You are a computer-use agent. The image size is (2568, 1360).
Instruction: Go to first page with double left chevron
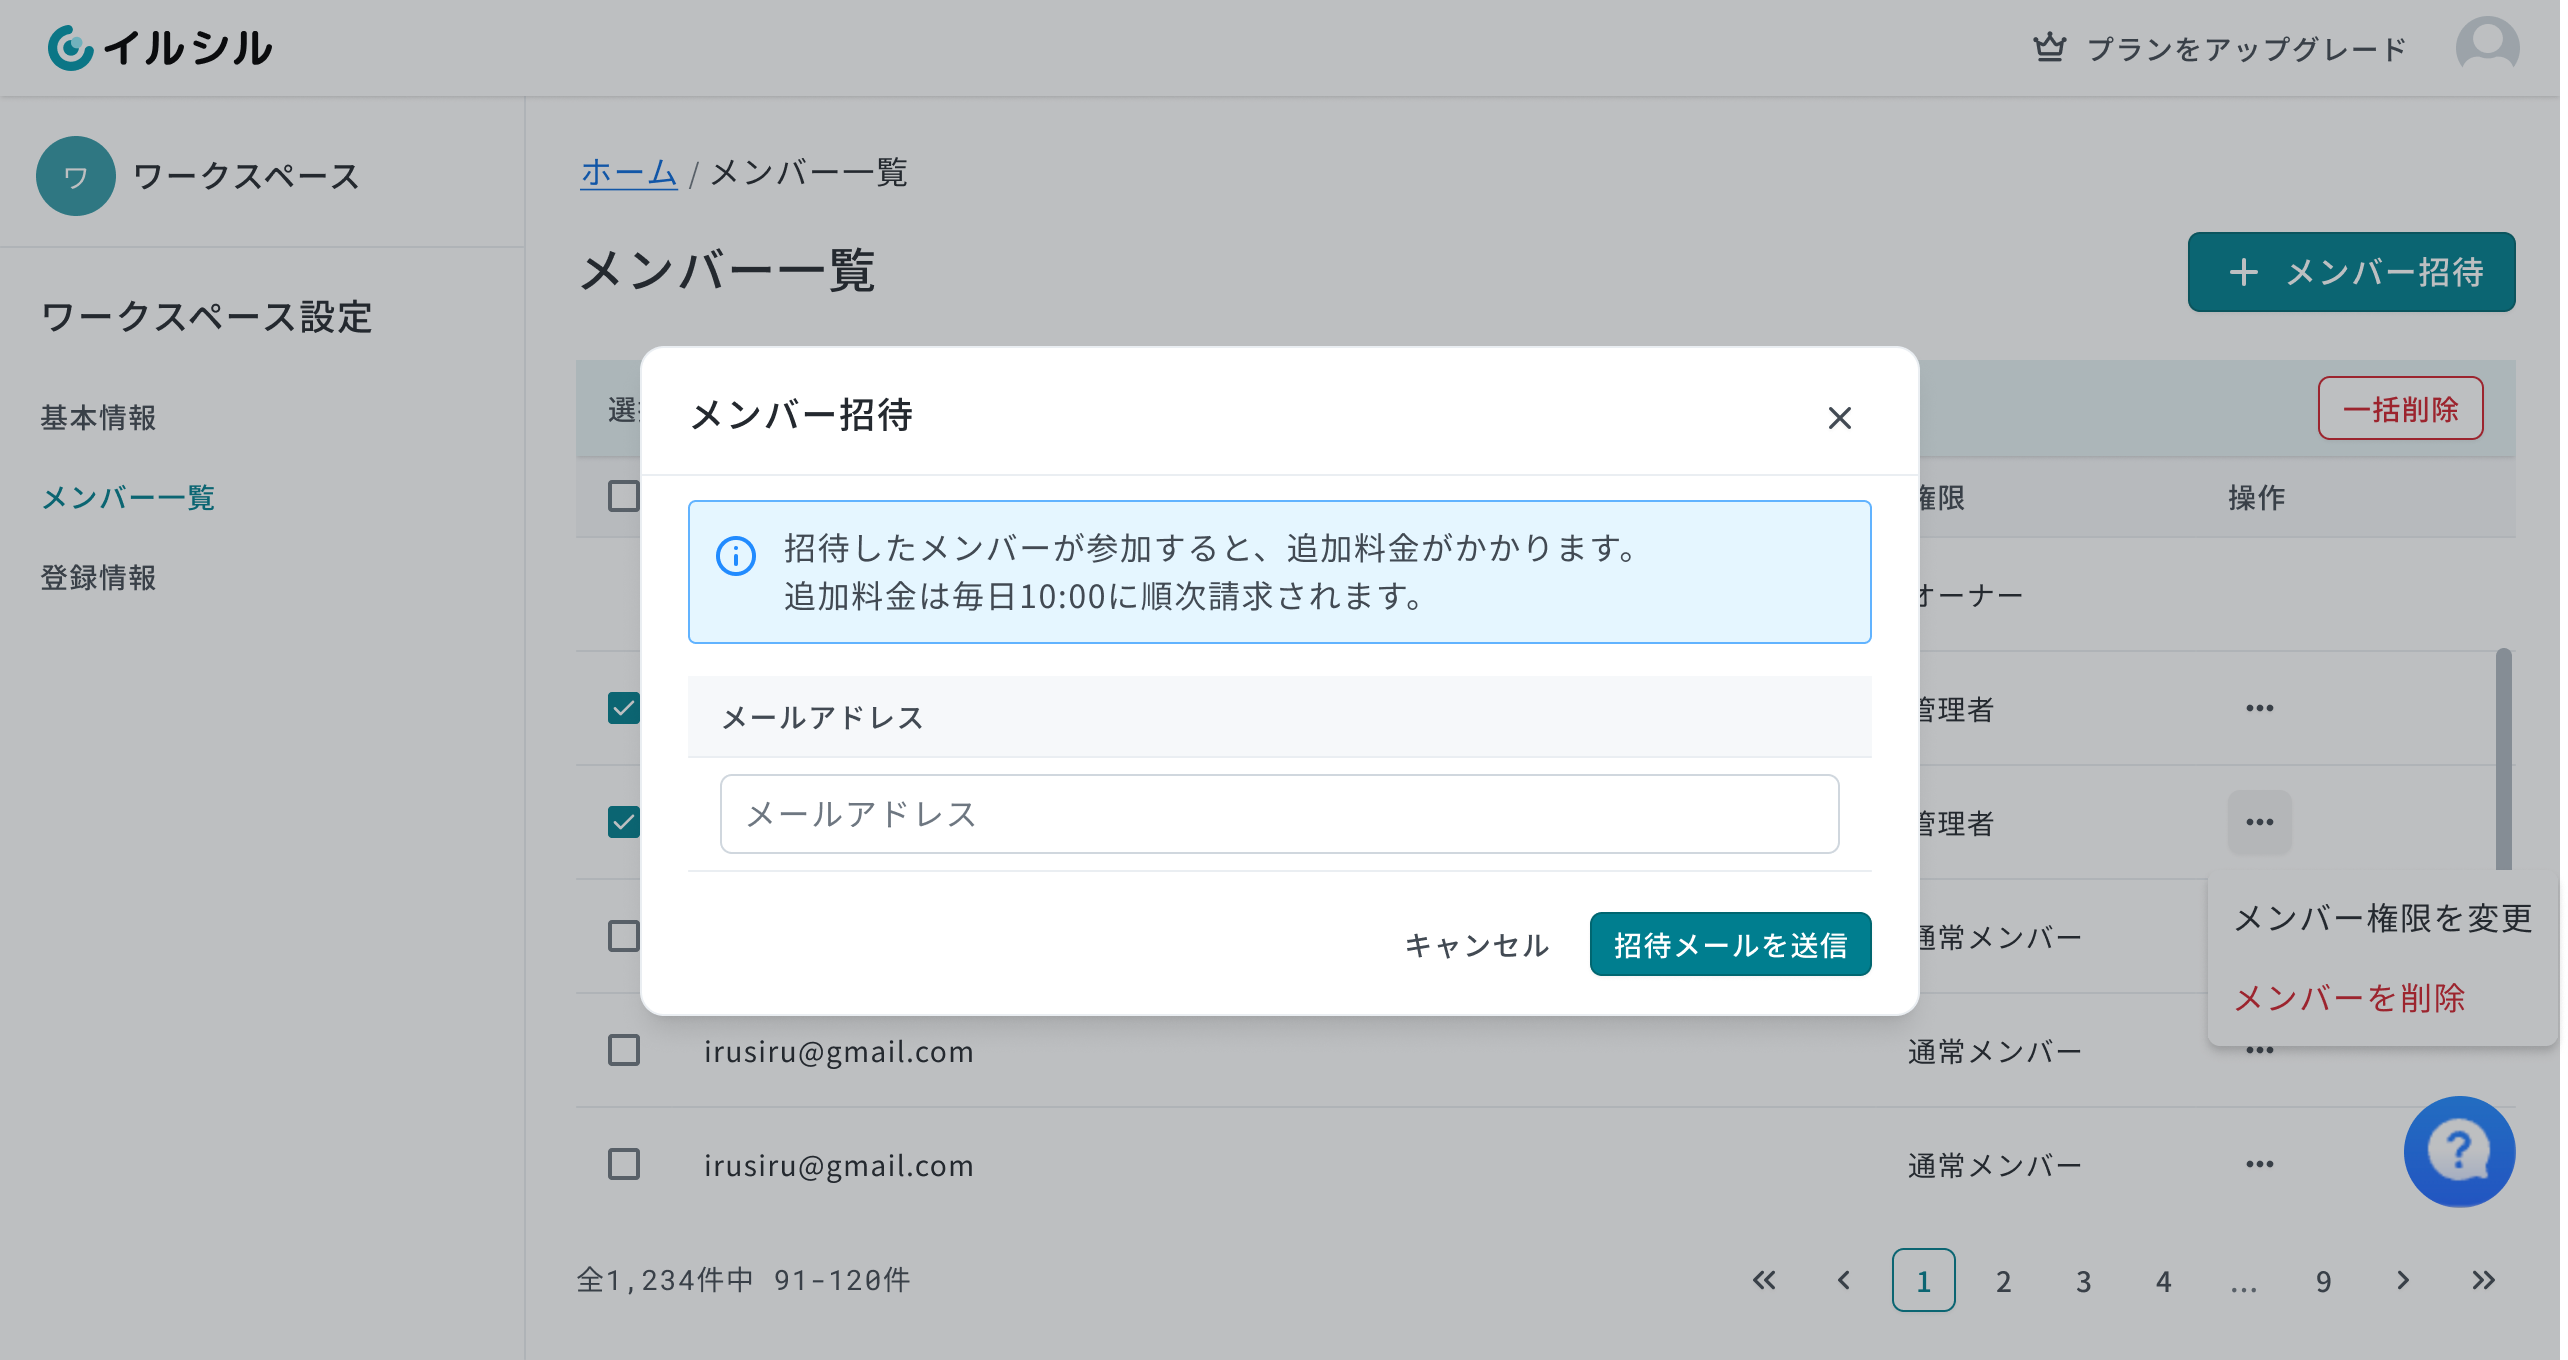(1764, 1280)
